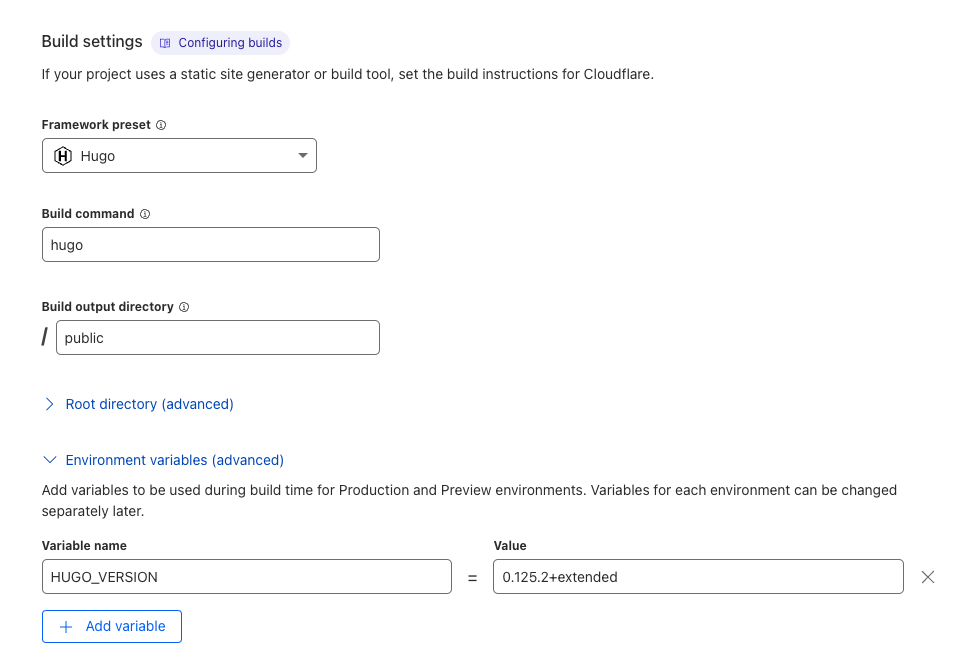
Task: Focus the Build command field containing hugo
Action: pyautogui.click(x=210, y=245)
